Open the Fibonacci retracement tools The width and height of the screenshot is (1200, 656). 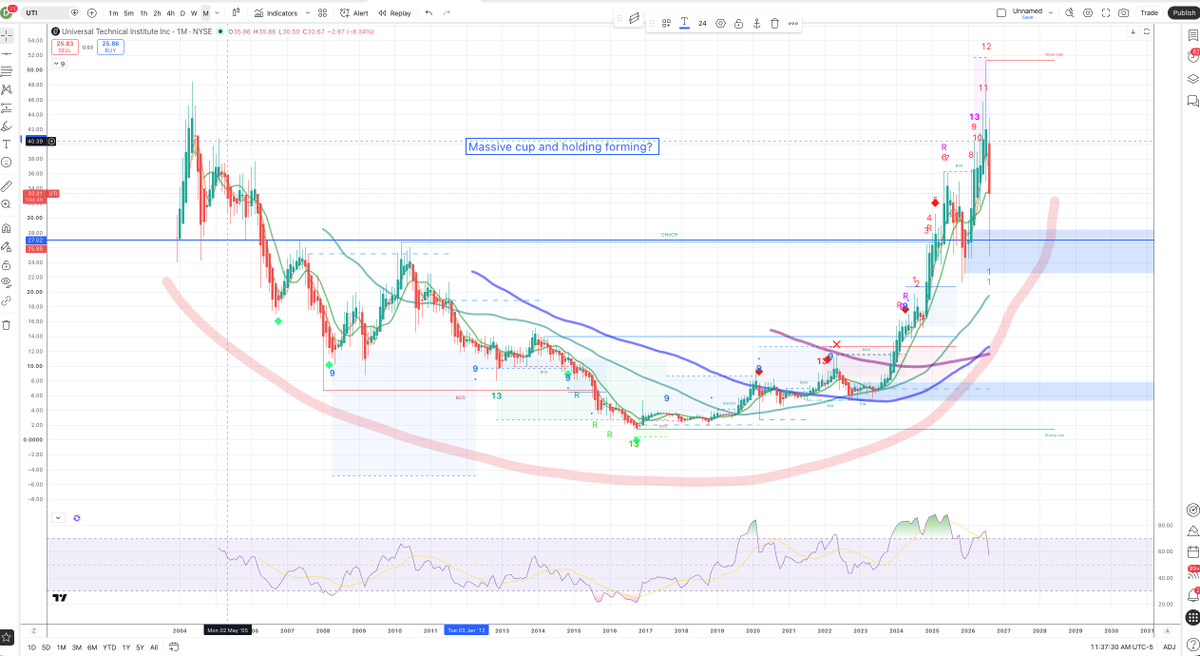click(x=7, y=71)
